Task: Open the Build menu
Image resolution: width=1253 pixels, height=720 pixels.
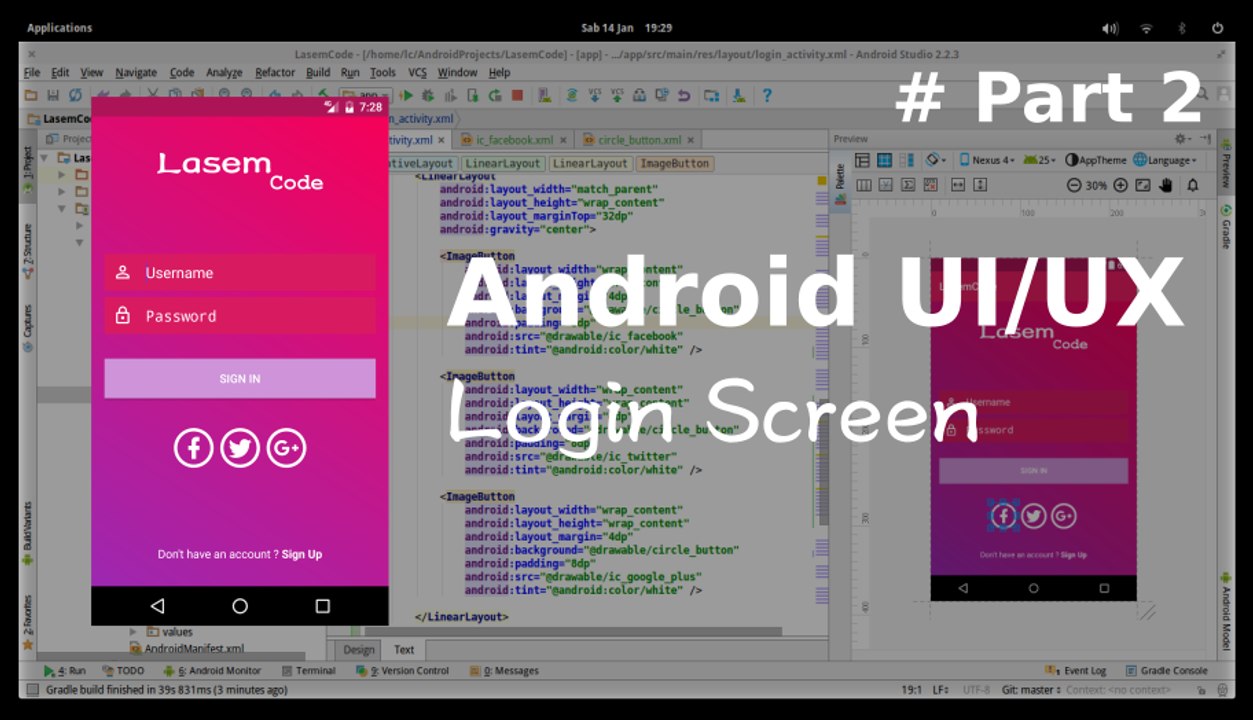Action: coord(318,72)
